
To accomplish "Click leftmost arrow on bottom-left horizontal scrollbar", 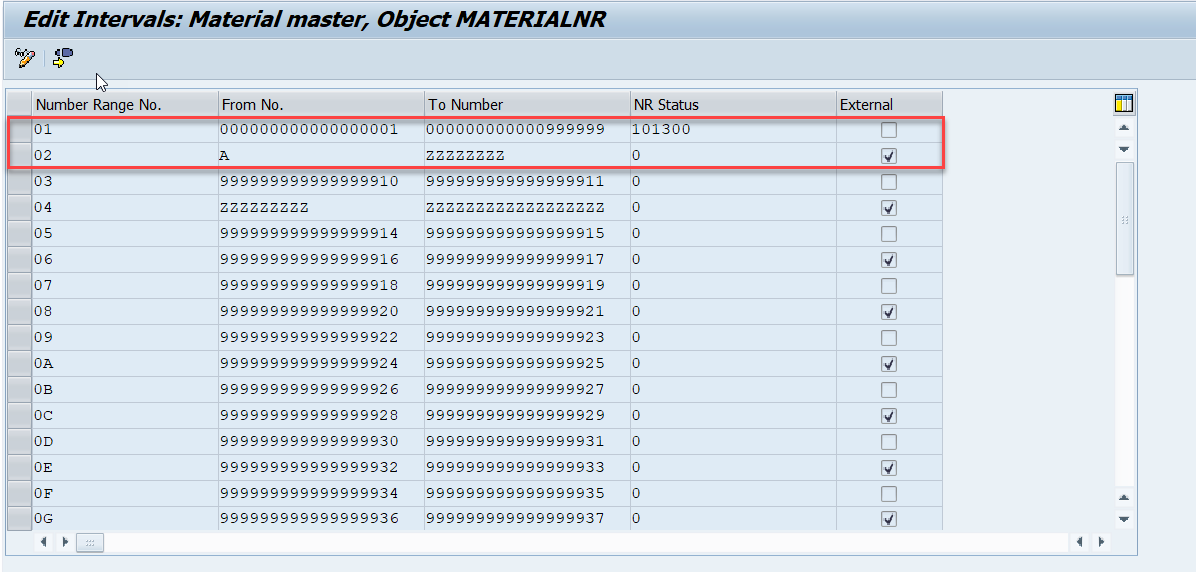I will 44,542.
